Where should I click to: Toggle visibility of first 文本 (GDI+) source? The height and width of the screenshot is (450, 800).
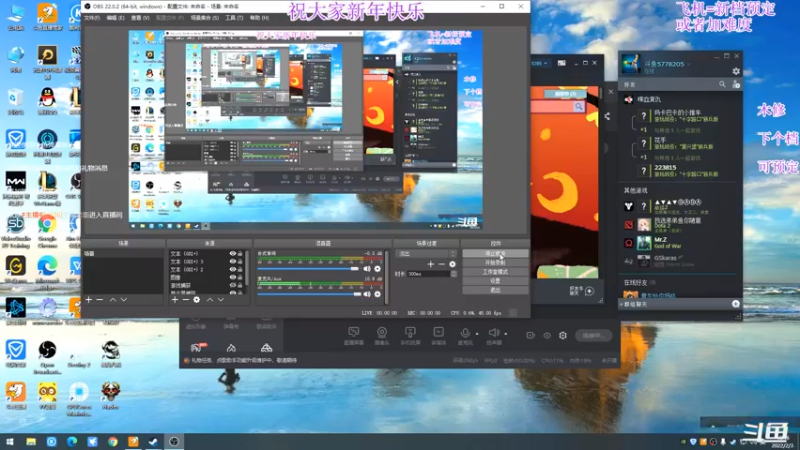(x=233, y=254)
